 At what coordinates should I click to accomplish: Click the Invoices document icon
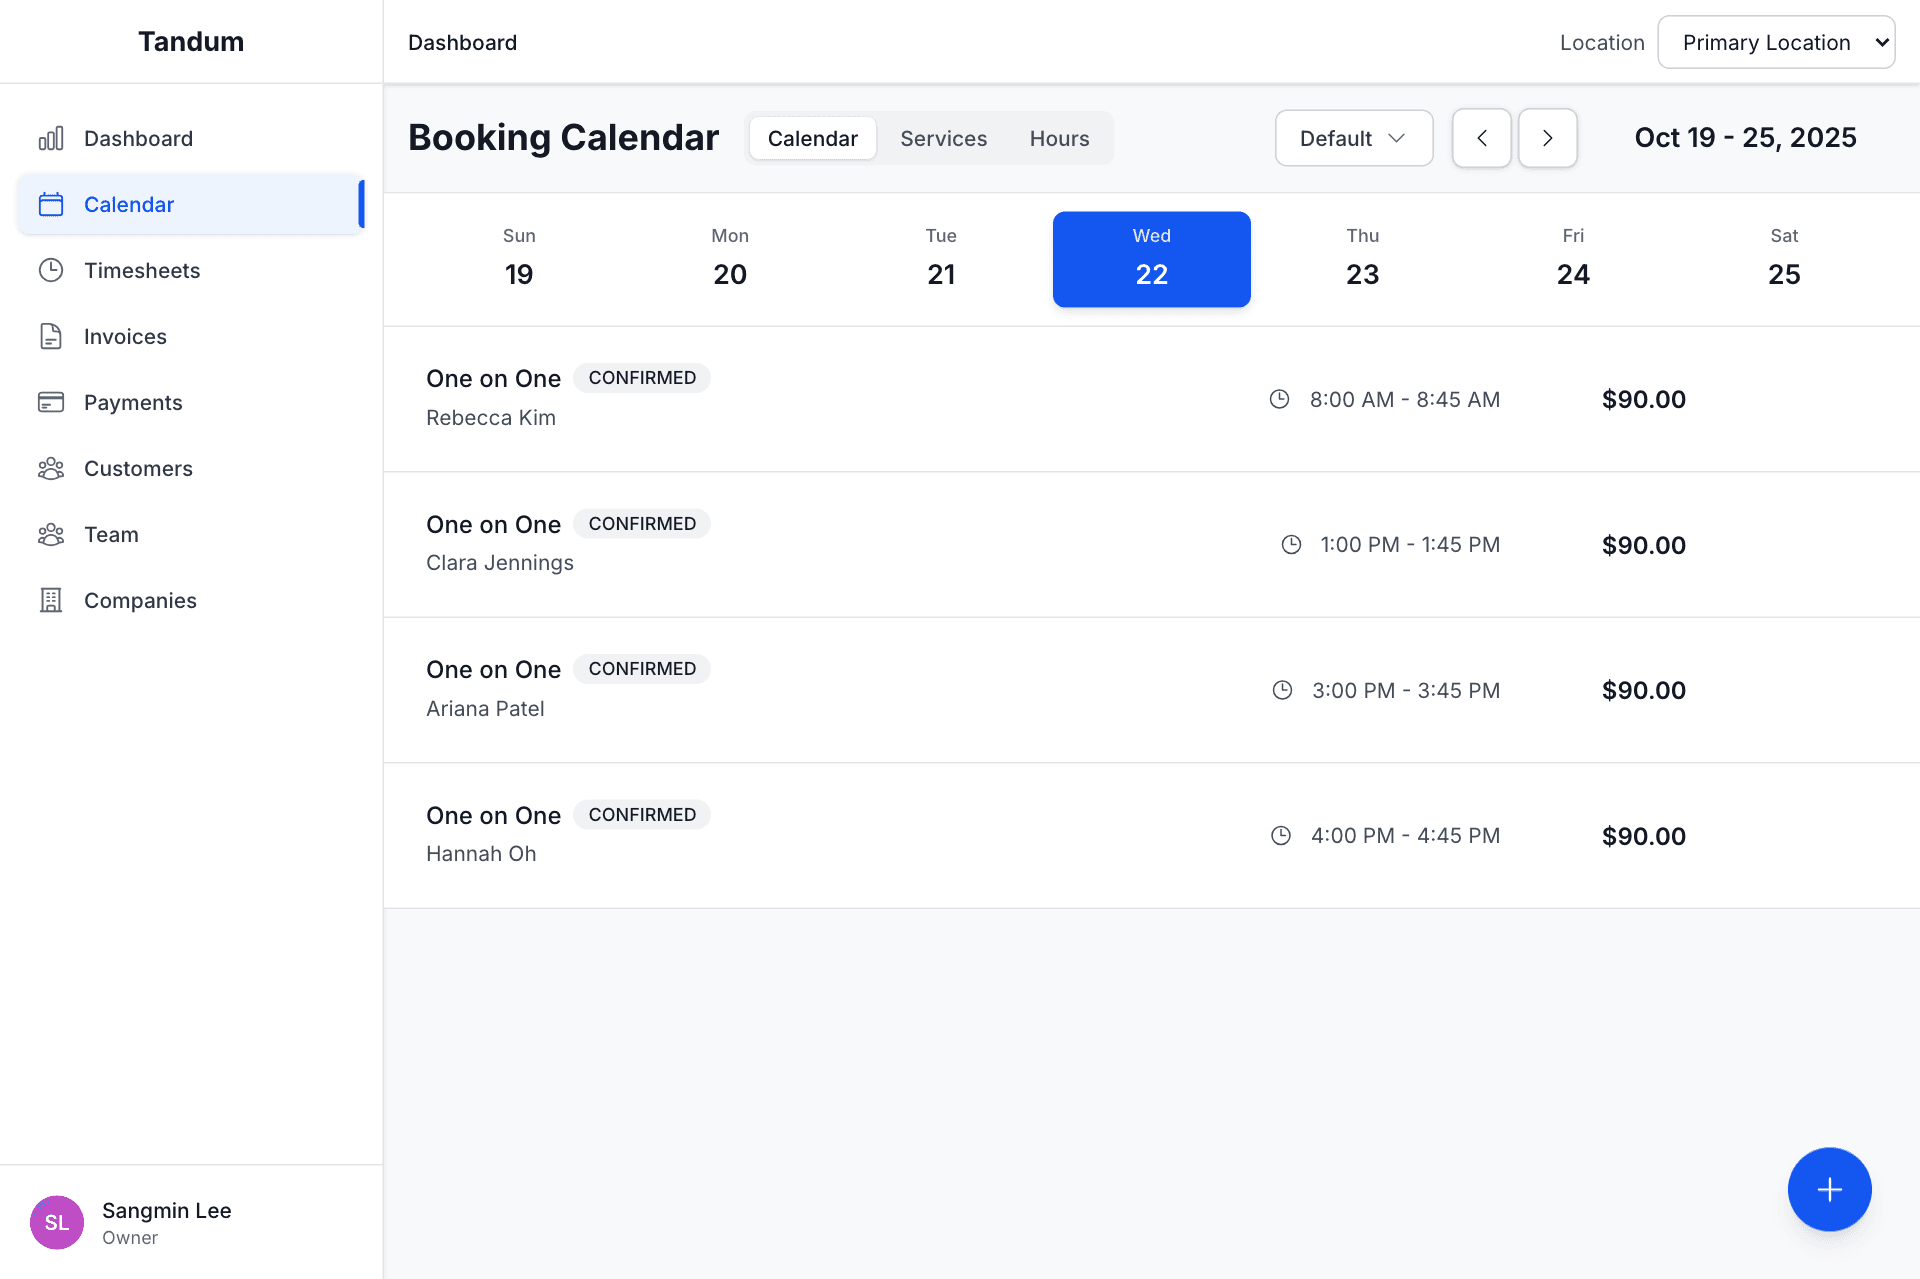(x=51, y=336)
